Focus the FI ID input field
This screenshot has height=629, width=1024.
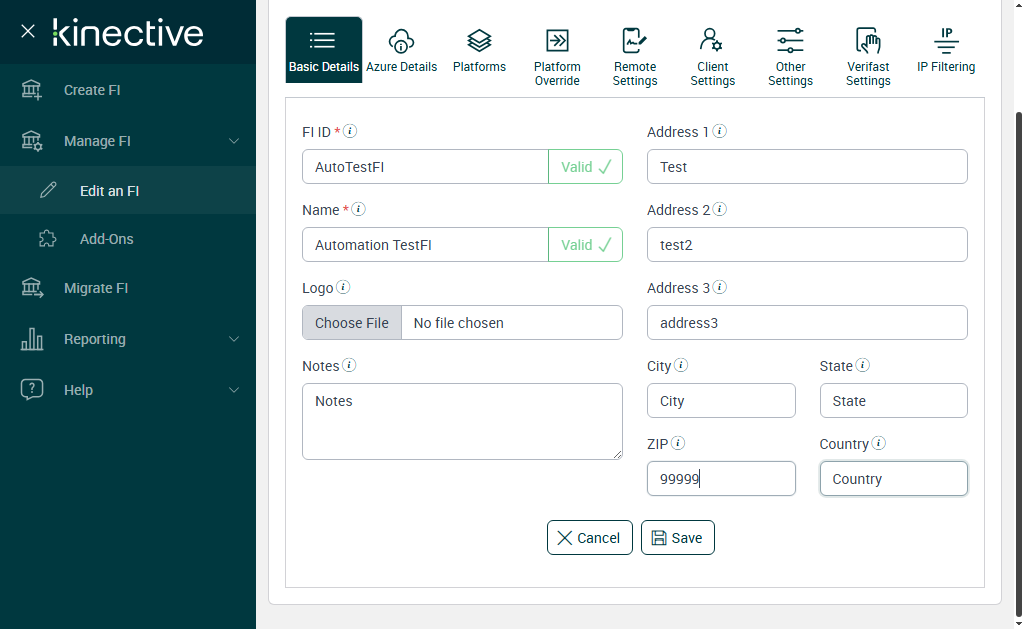[425, 167]
